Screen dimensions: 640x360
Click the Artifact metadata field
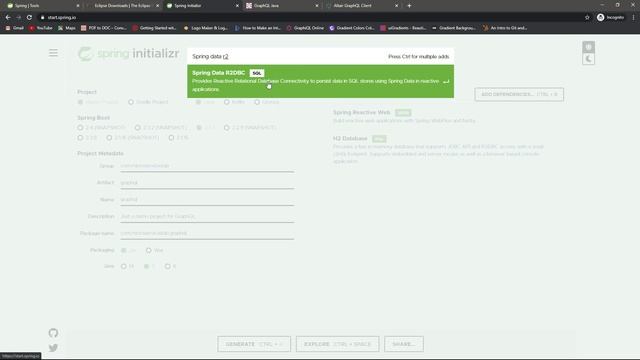207,183
